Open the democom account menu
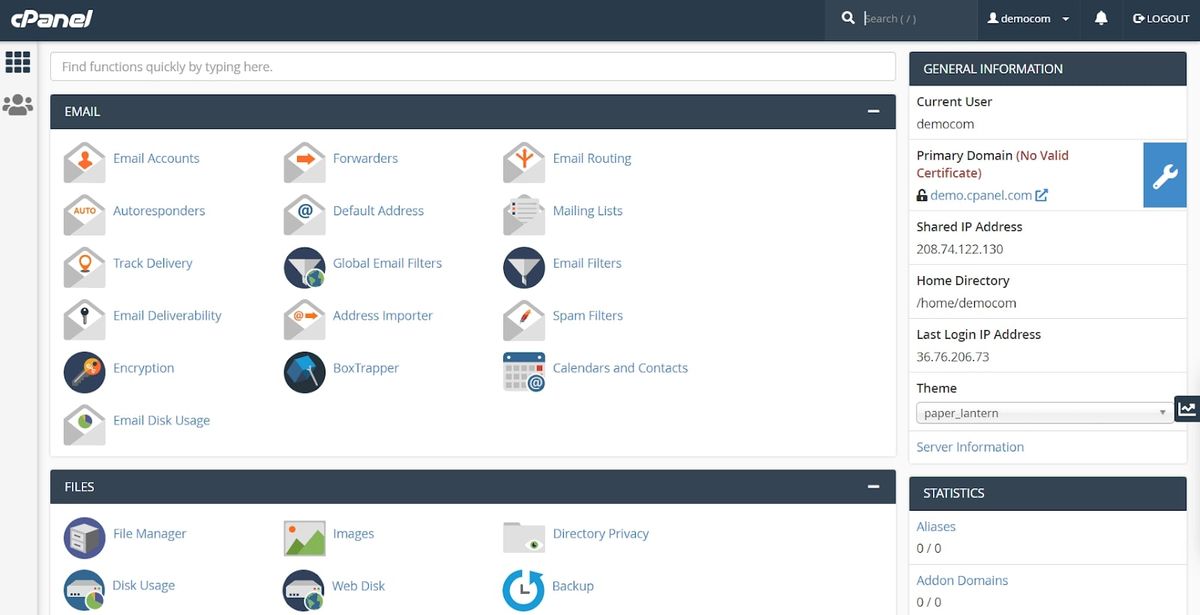1200x615 pixels. click(x=1028, y=18)
